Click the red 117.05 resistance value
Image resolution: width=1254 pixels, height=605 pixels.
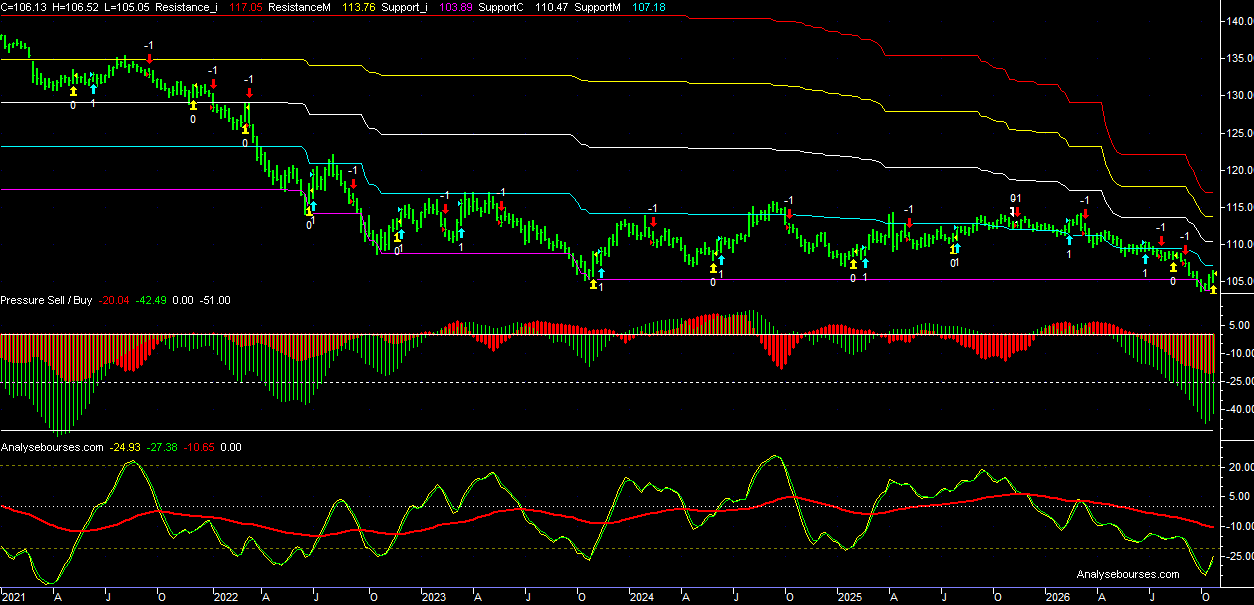245,7
